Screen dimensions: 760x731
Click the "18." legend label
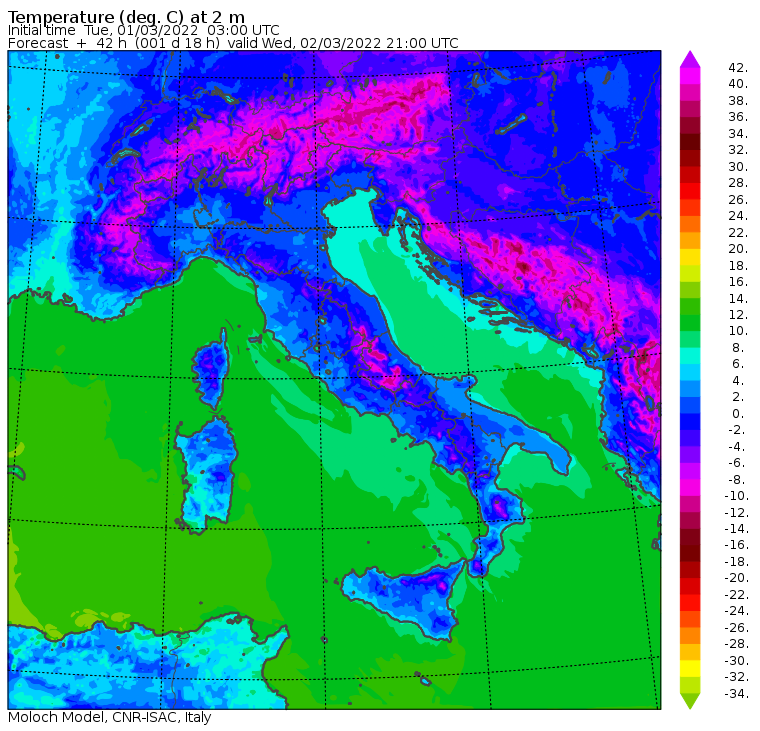pyautogui.click(x=738, y=265)
